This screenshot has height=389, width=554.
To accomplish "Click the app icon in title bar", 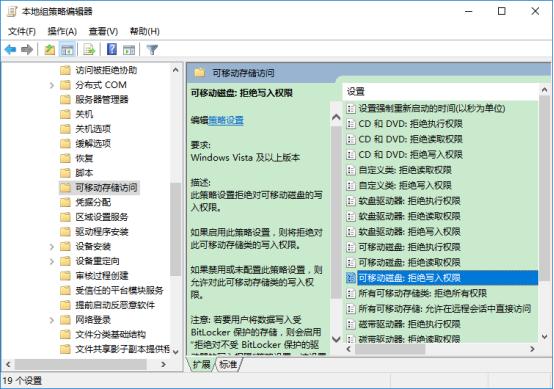I will click(12, 11).
